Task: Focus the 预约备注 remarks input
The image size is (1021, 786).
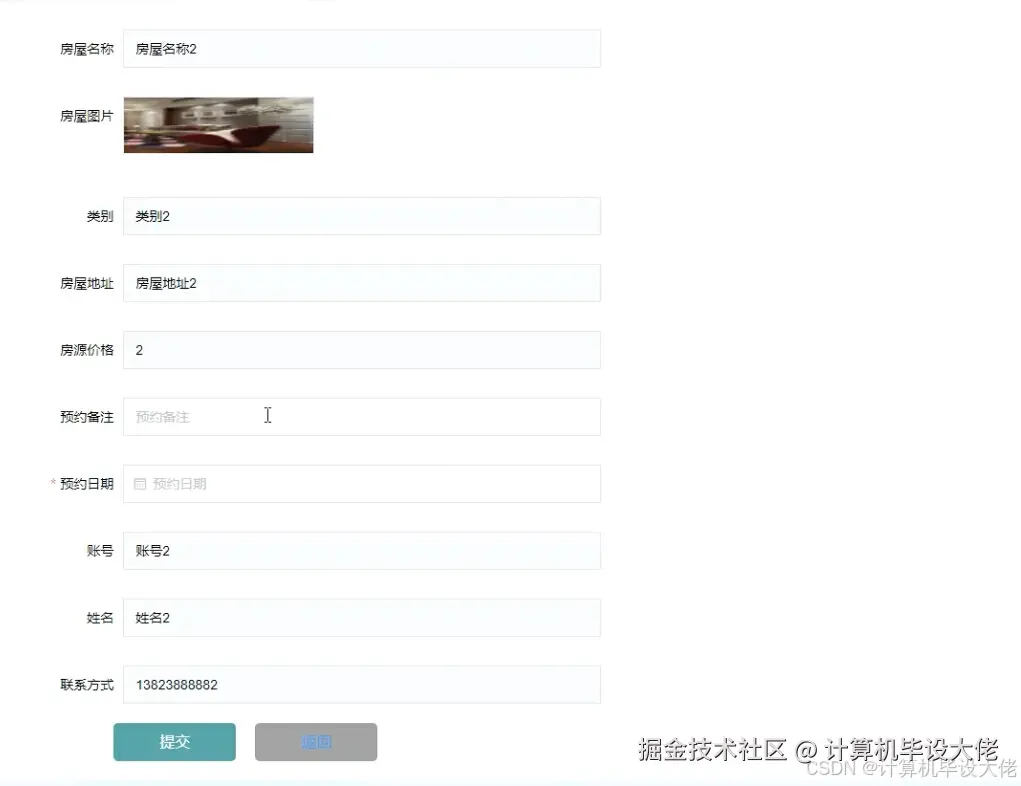Action: pyautogui.click(x=360, y=417)
